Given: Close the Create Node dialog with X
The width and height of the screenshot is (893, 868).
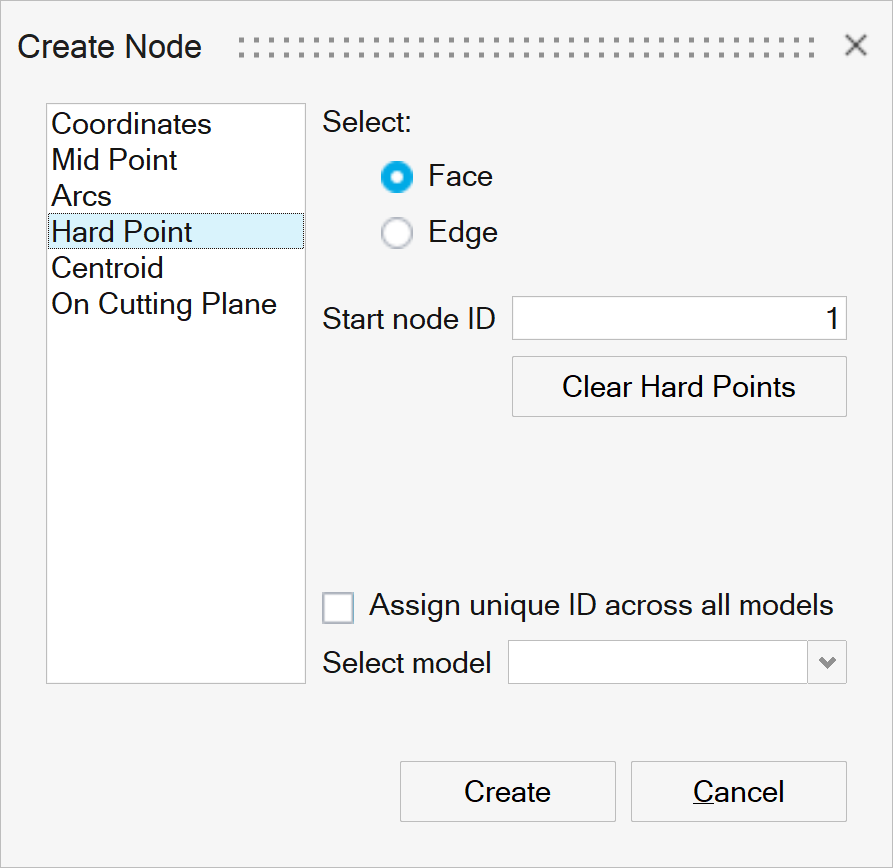Looking at the screenshot, I should coord(855,45).
